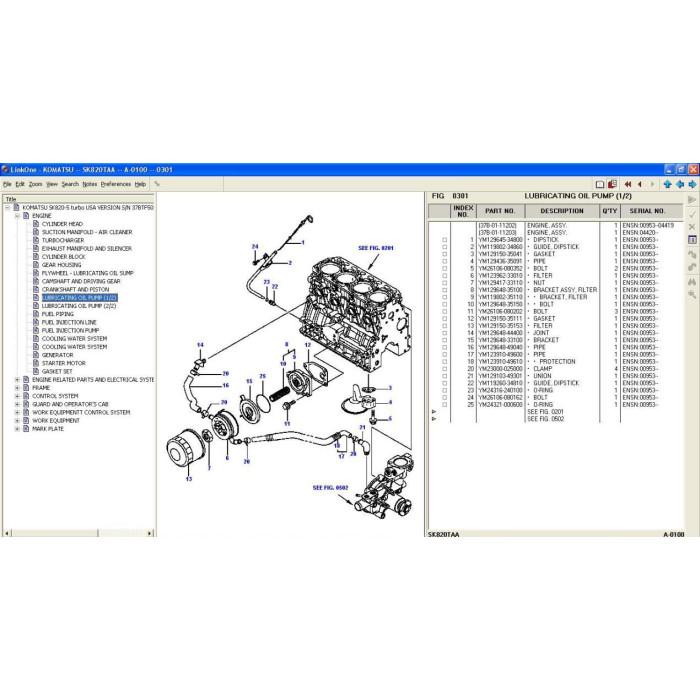The height and width of the screenshot is (700, 700).
Task: Tick the checkbox for the GUIDE, DIPSTICK index 2 row
Action: point(444,247)
